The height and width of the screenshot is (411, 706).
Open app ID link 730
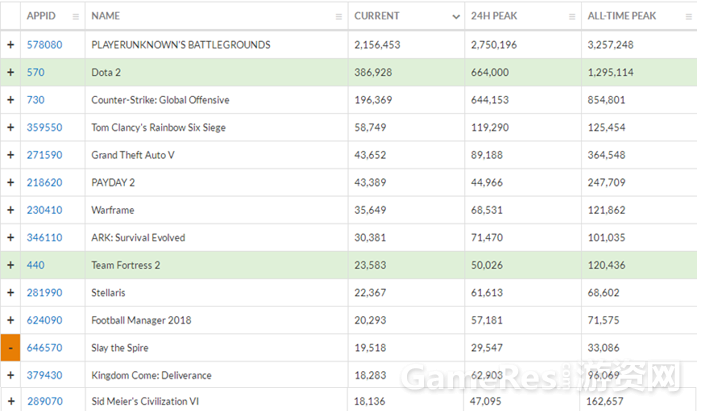pyautogui.click(x=36, y=99)
